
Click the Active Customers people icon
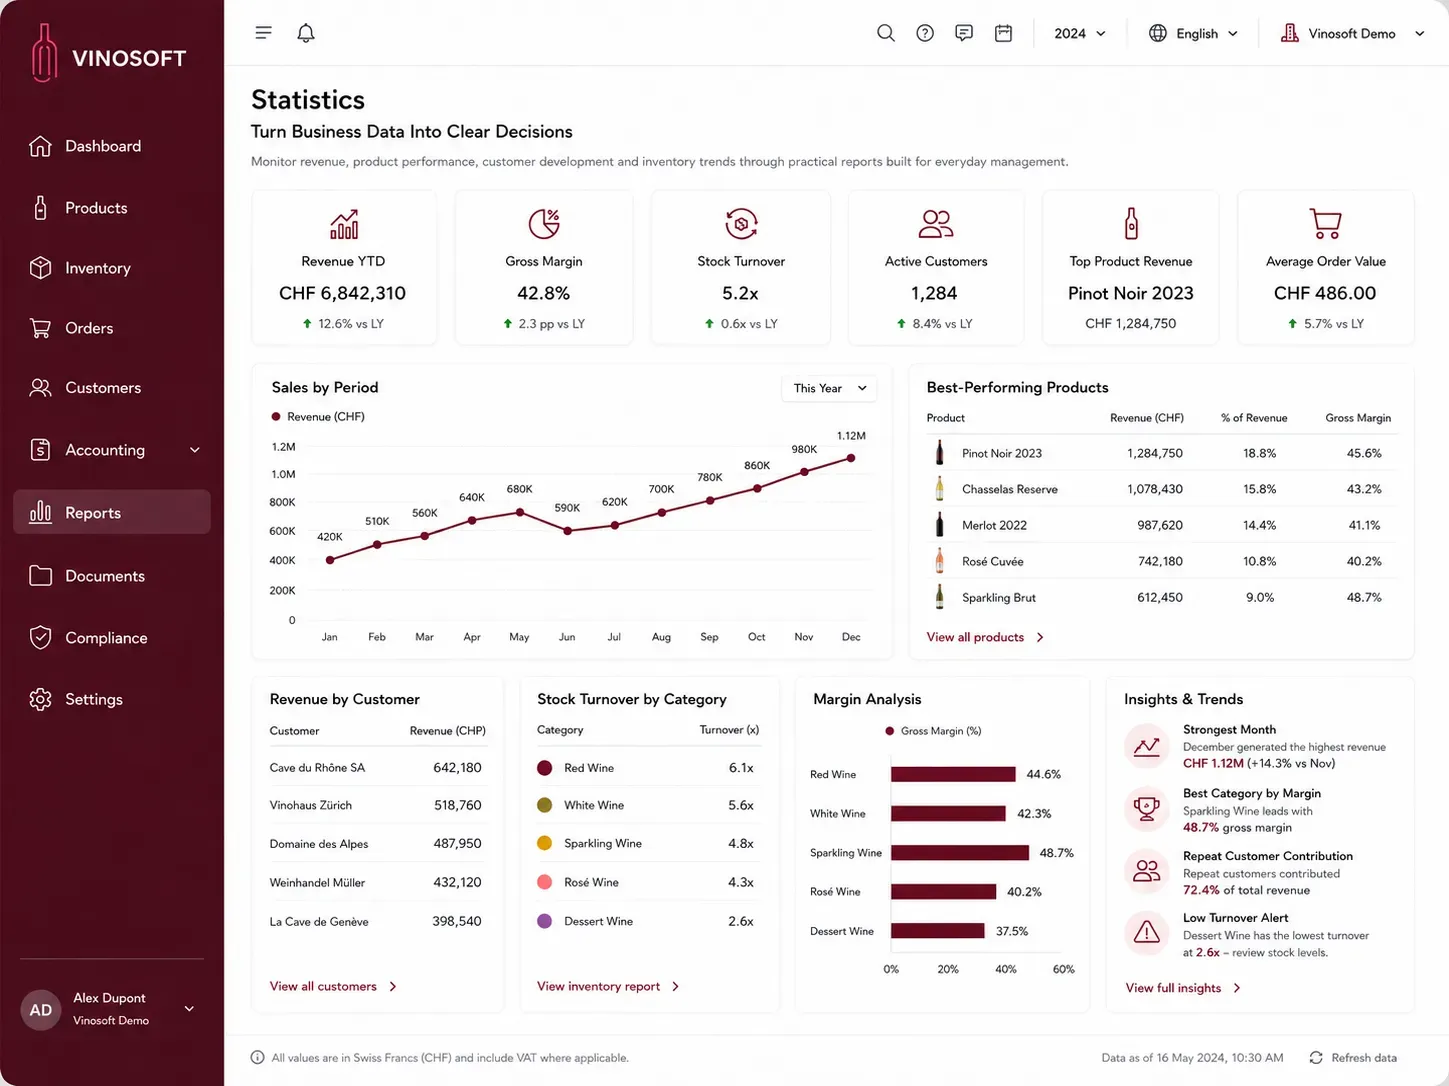click(936, 224)
